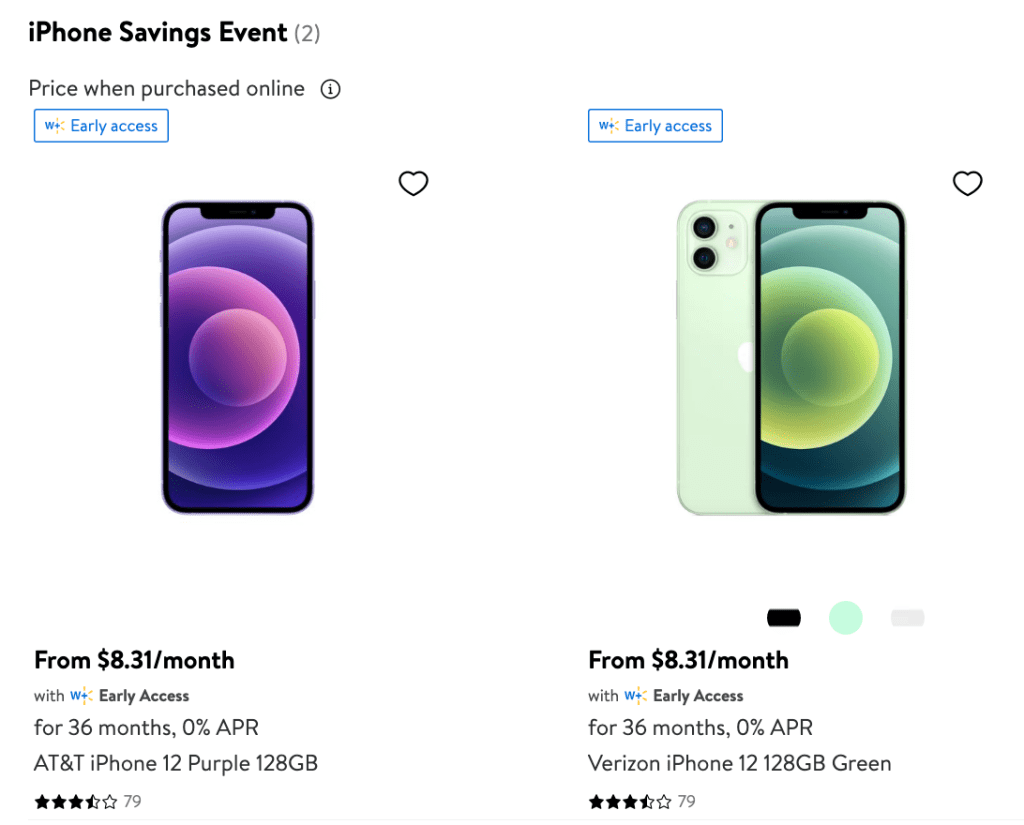The height and width of the screenshot is (825, 1024).
Task: Click iPhone Savings Event heading
Action: tap(158, 33)
